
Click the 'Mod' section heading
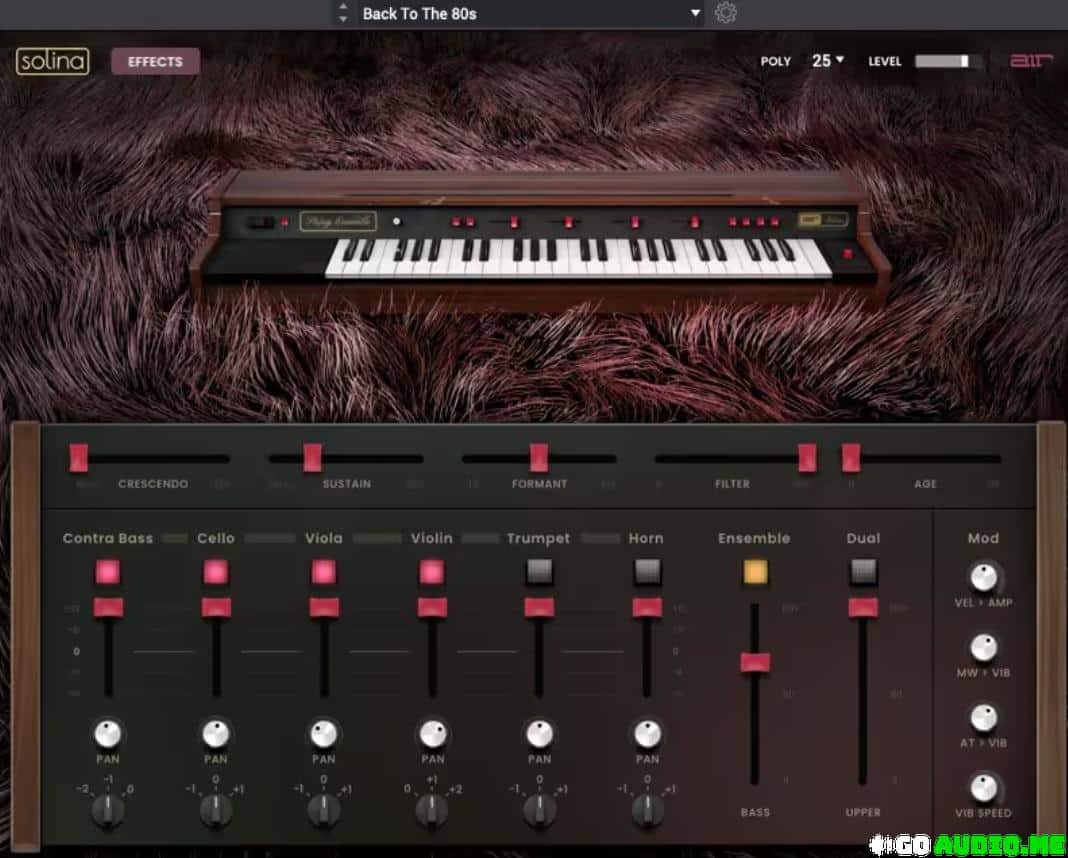tap(984, 538)
